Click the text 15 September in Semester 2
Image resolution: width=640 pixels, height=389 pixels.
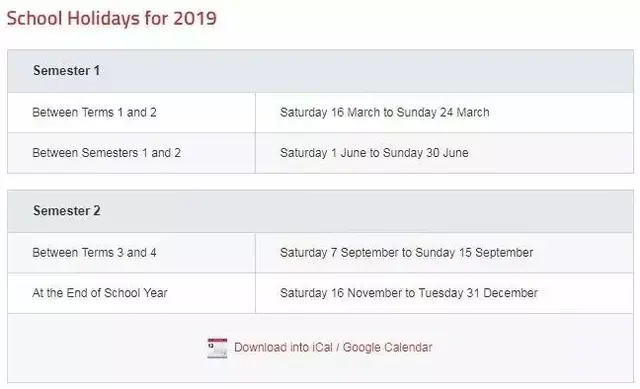tap(496, 253)
